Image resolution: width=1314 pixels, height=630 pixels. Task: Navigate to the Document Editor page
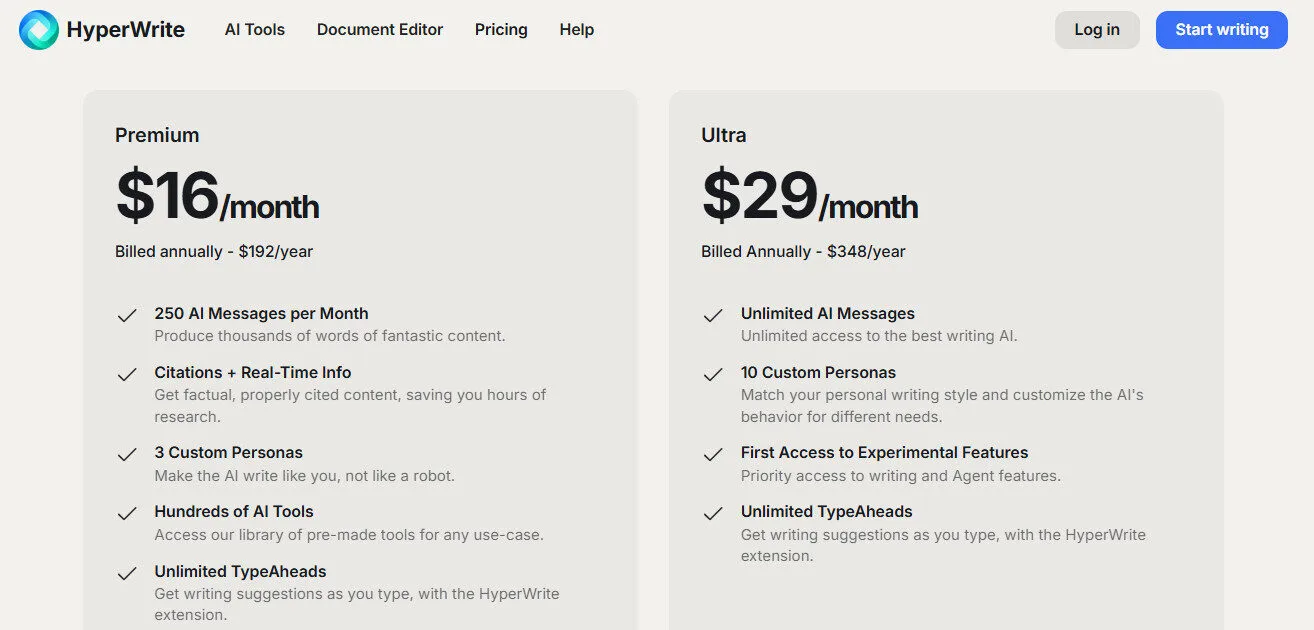380,30
